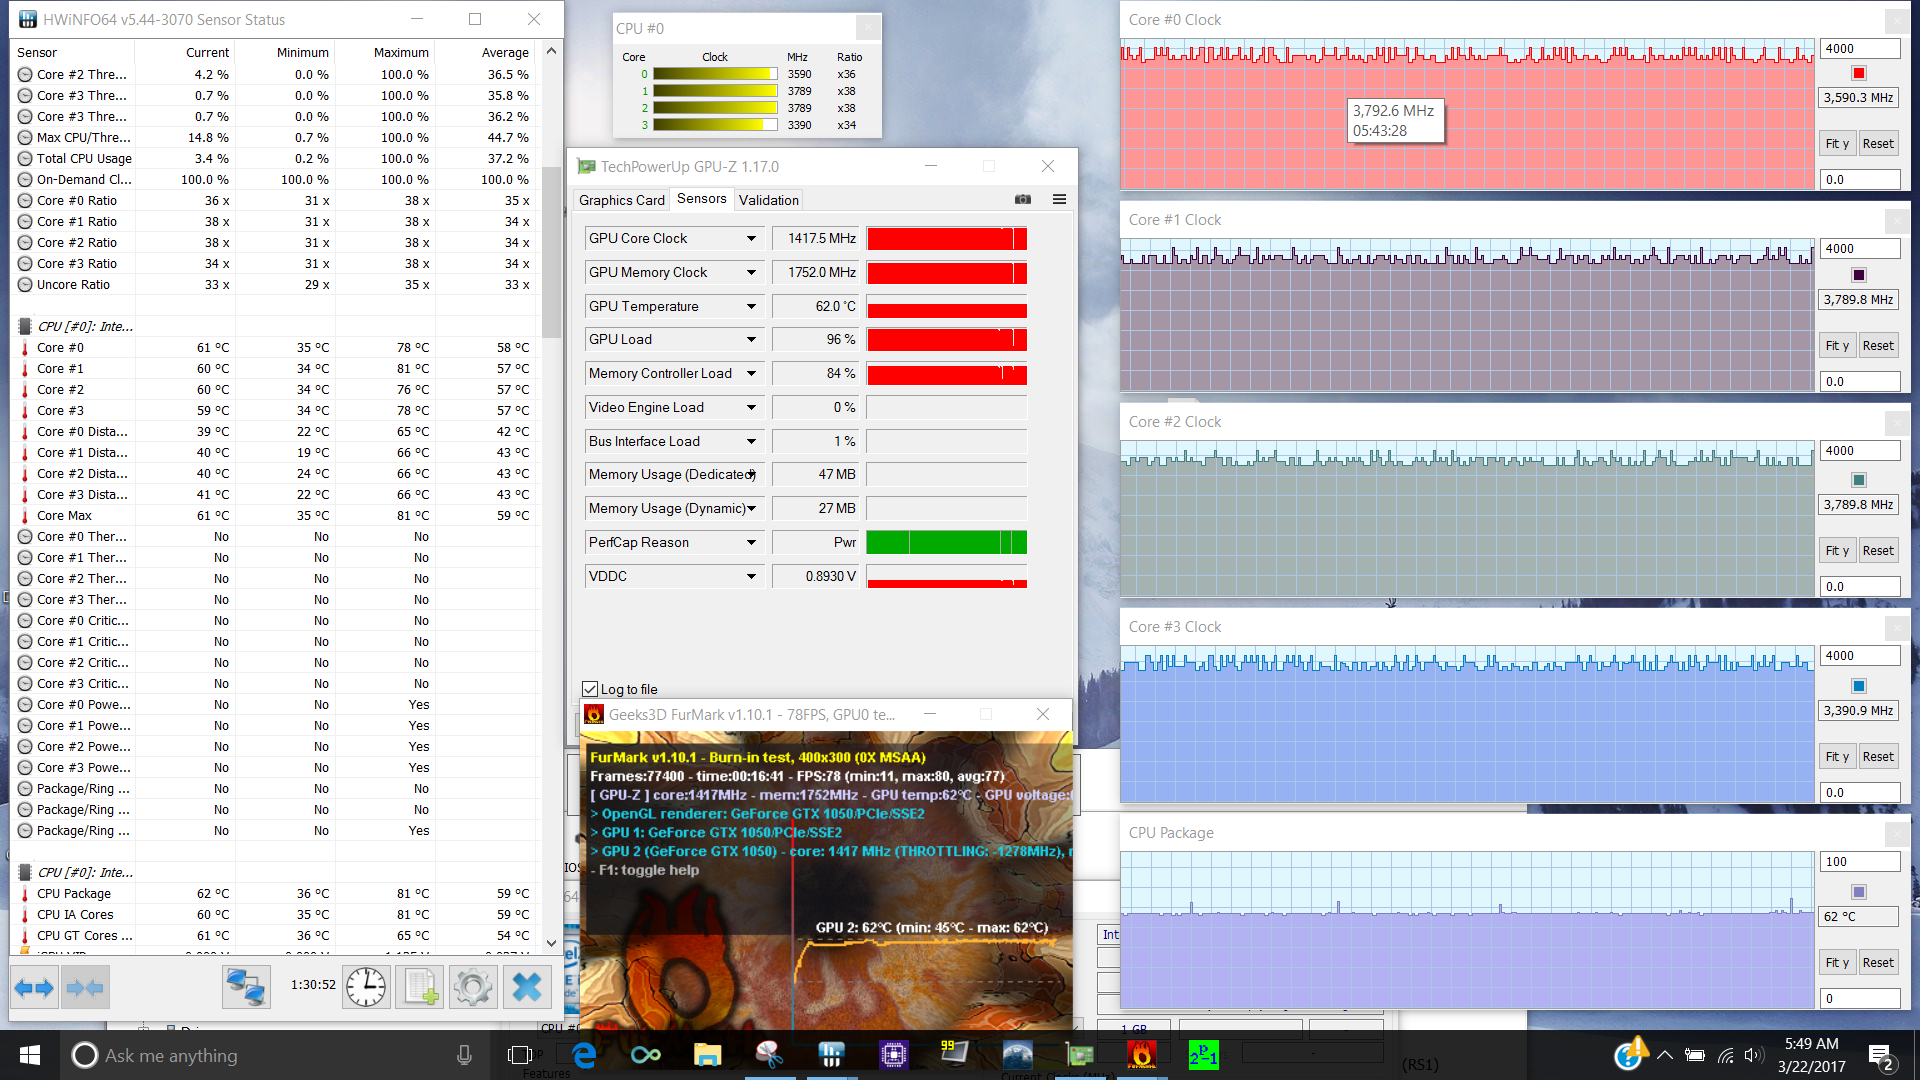The height and width of the screenshot is (1080, 1920).
Task: Click the expand columns arrows icon in HWiNFO
Action: [34, 988]
